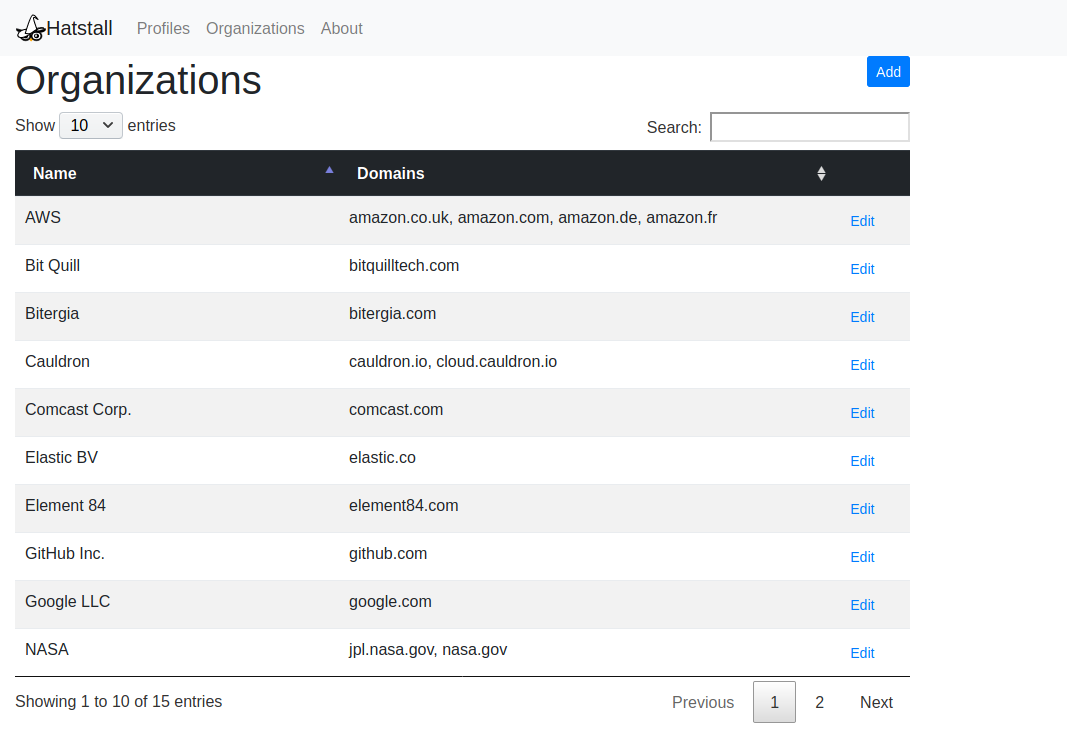Select the GitHub Inc. name cell
1067x744 pixels.
(177, 557)
